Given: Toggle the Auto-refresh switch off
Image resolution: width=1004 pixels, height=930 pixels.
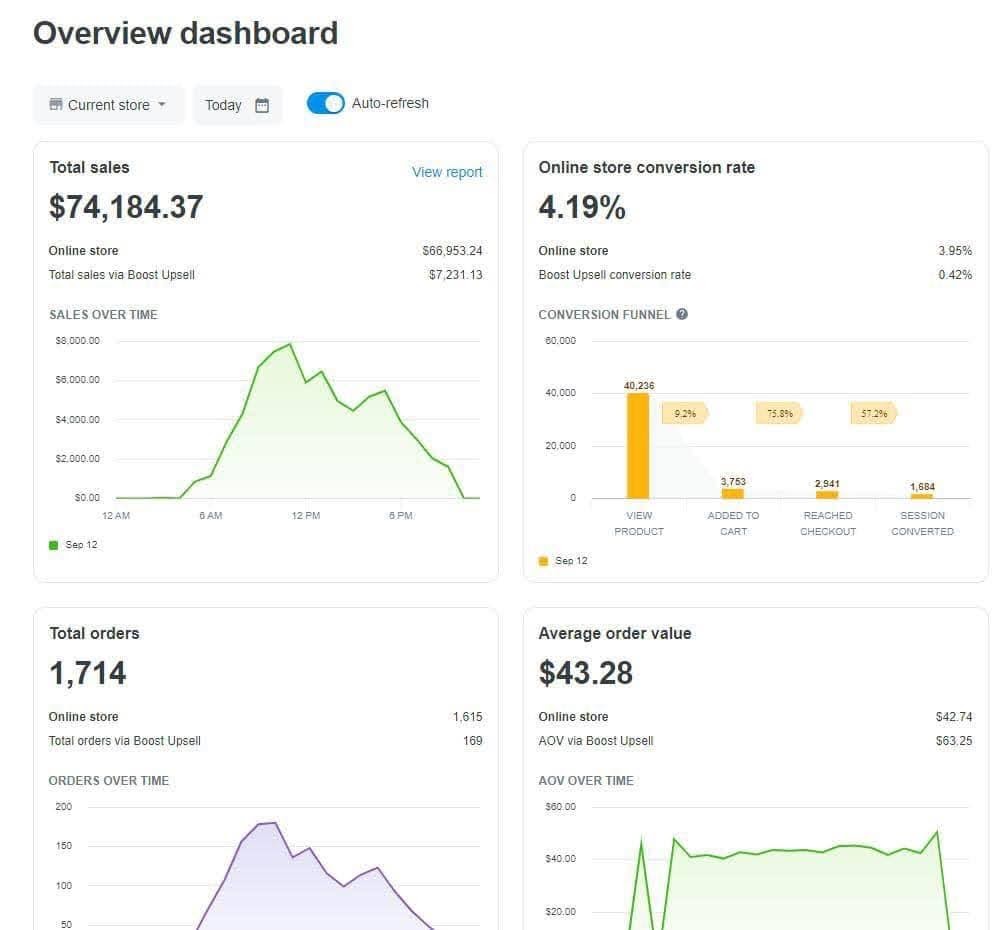Looking at the screenshot, I should (325, 103).
